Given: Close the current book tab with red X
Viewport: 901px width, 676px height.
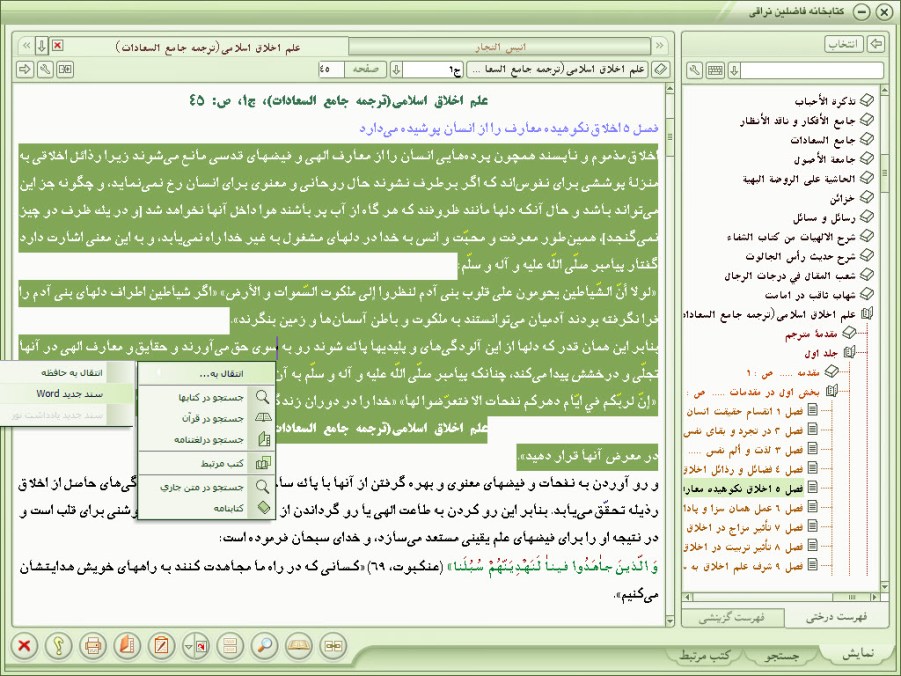Looking at the screenshot, I should [57, 45].
